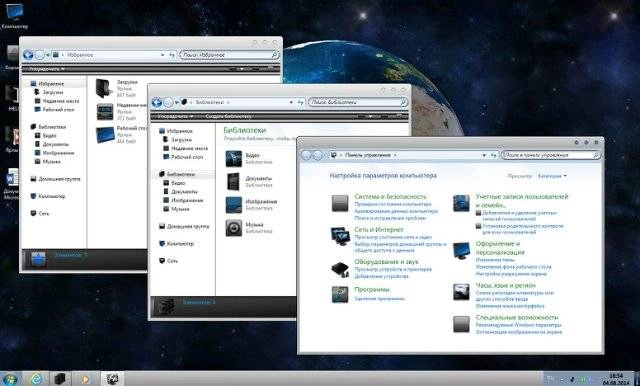640x386 pixels.
Task: Select Рабочий стол in the Библиотеки window sidebar
Action: point(187,157)
